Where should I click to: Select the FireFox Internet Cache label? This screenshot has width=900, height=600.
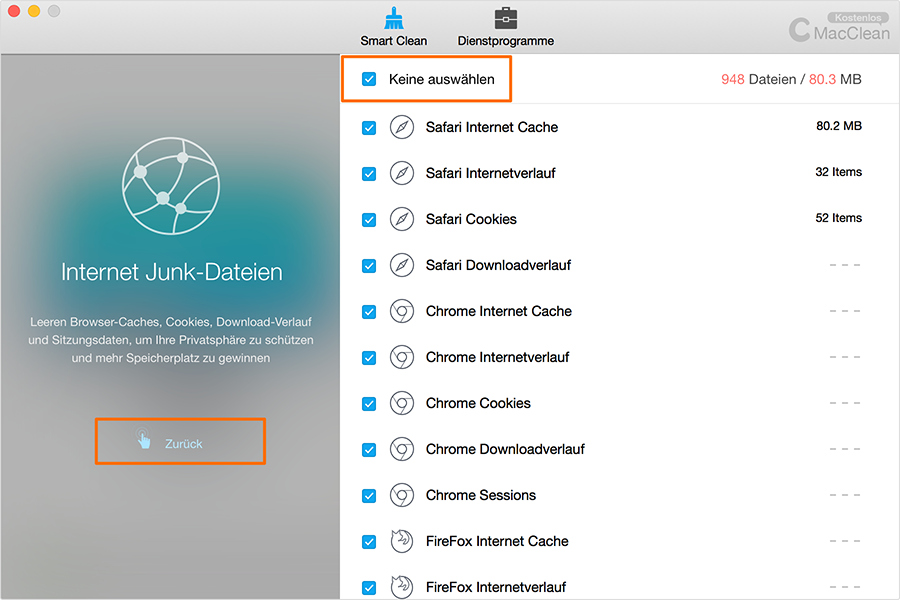[497, 541]
